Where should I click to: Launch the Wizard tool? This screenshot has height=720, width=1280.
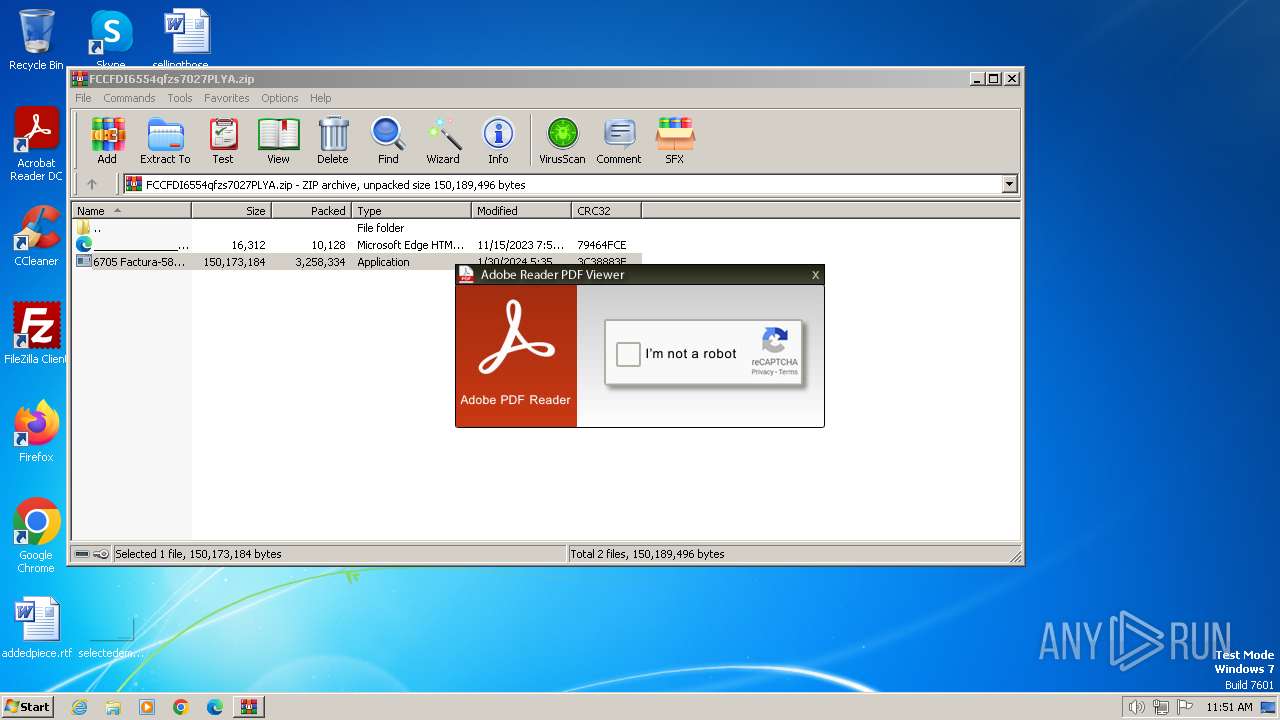click(x=443, y=140)
